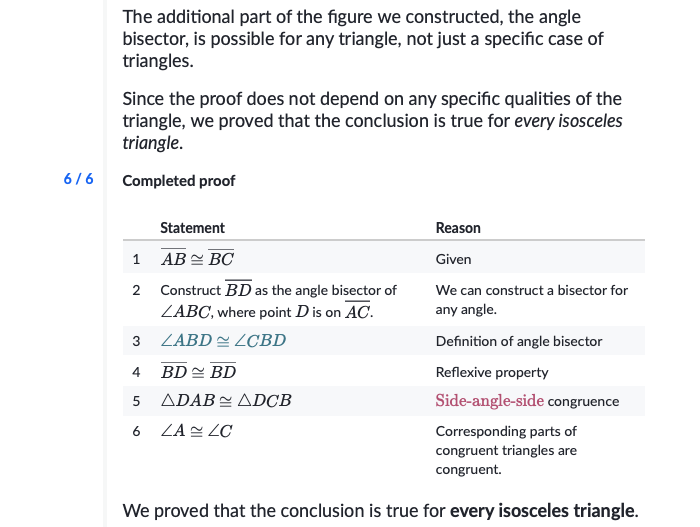Click the Corresponding parts of congruent triangles reason
The width and height of the screenshot is (700, 527).
point(506,450)
